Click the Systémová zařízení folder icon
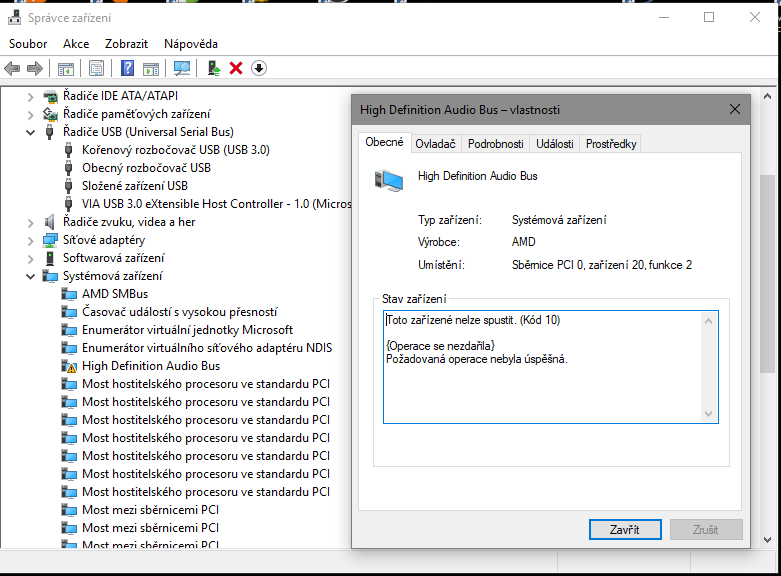 pyautogui.click(x=50, y=276)
